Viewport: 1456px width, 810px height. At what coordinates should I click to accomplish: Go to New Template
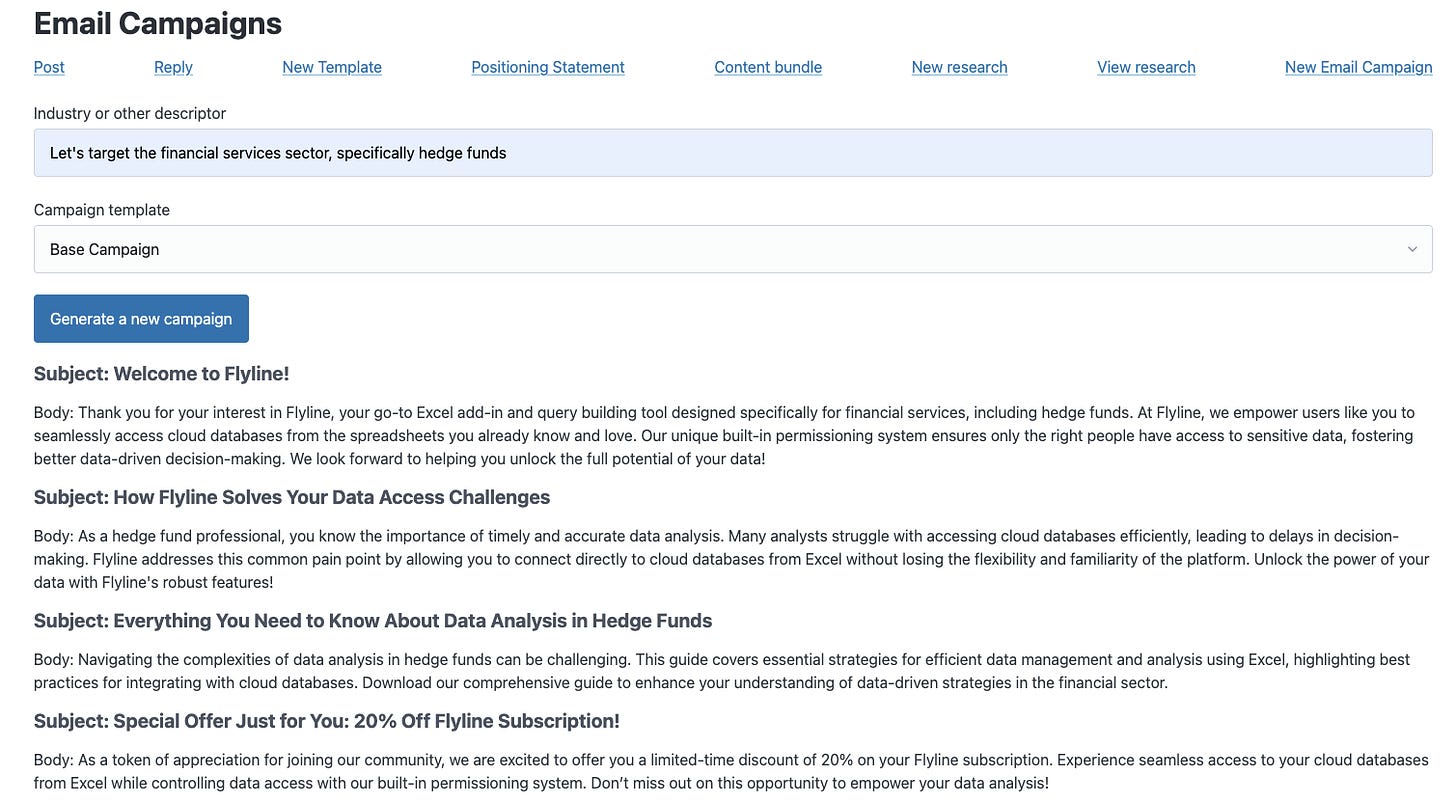[332, 67]
